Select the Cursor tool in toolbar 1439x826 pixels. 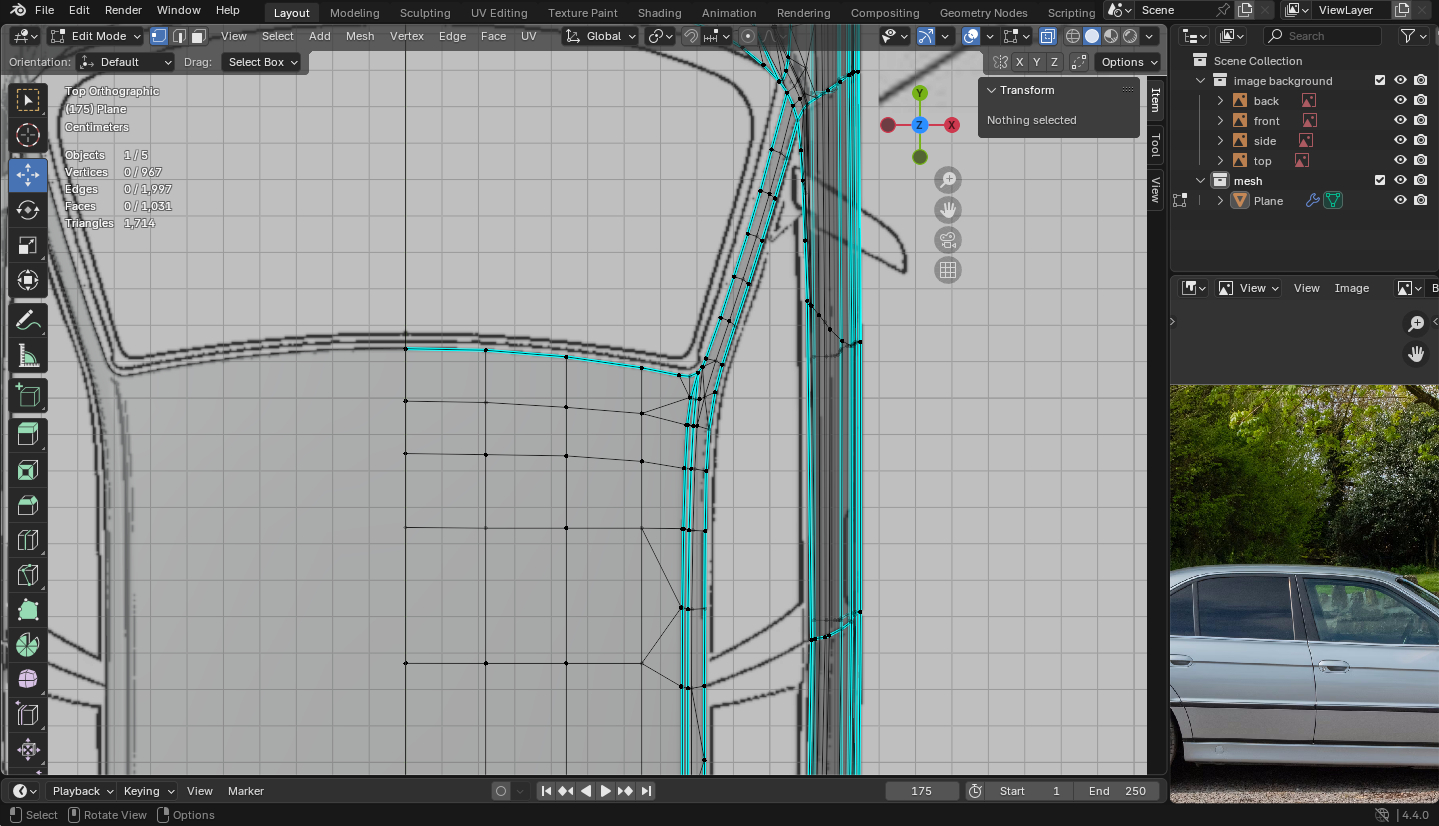point(28,135)
